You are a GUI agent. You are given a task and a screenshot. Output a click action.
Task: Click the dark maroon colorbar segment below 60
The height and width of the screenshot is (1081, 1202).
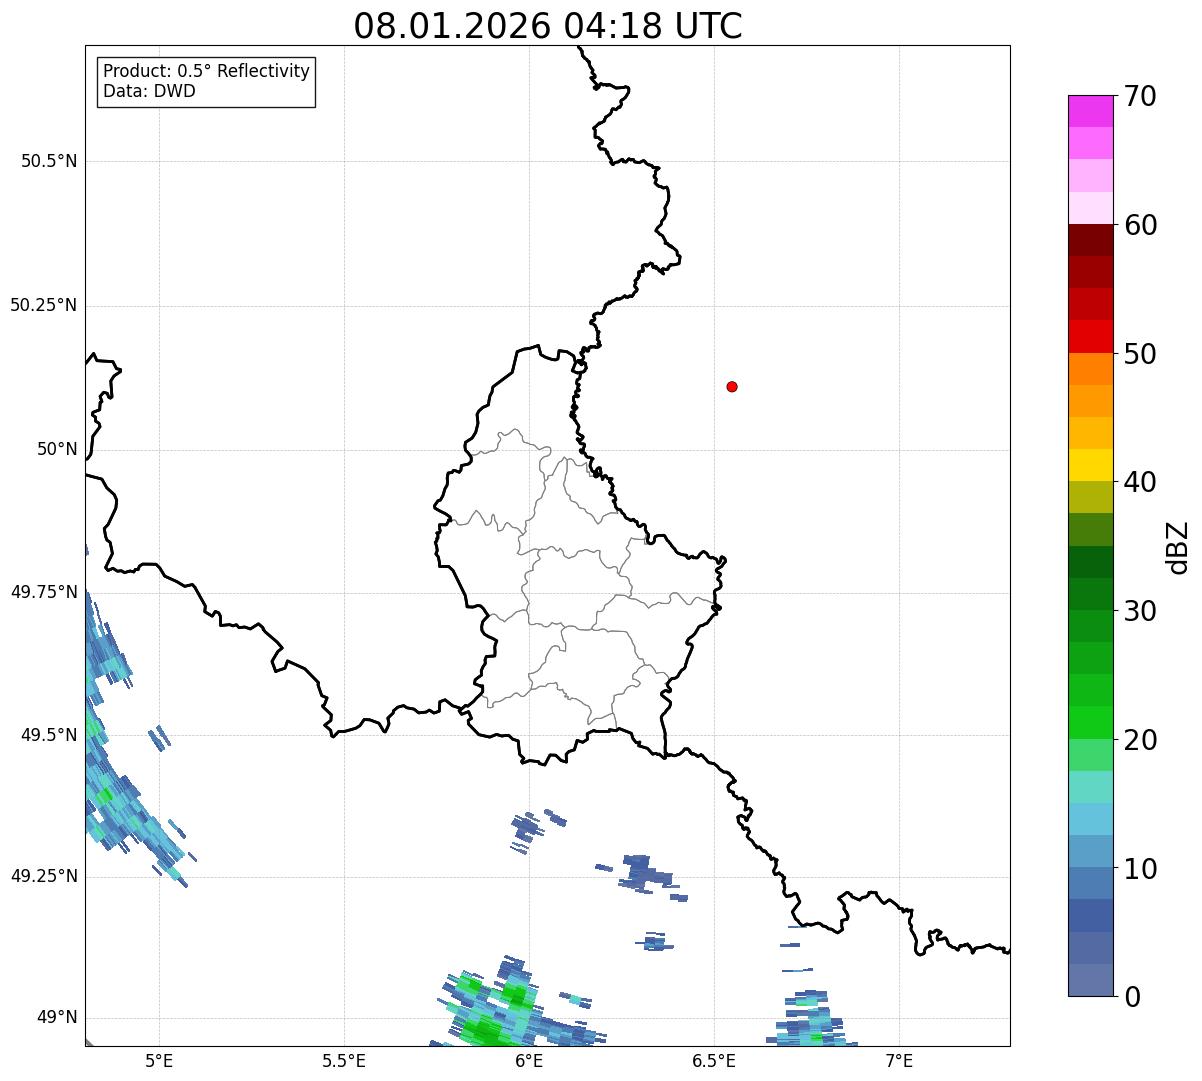click(1090, 240)
